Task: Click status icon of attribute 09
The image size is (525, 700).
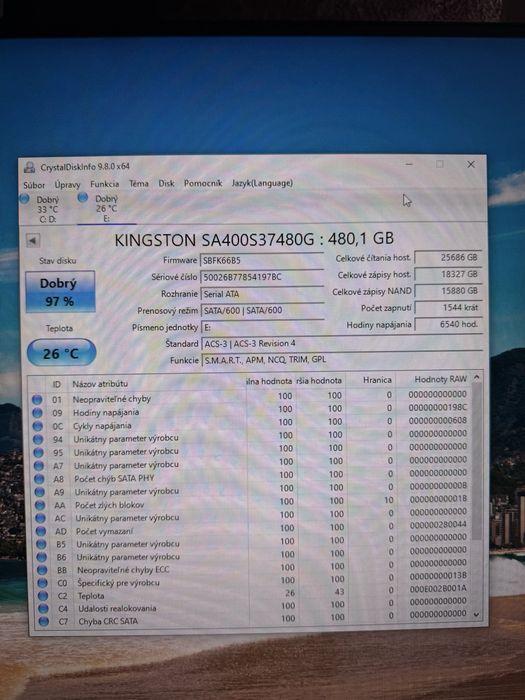Action: (38, 413)
